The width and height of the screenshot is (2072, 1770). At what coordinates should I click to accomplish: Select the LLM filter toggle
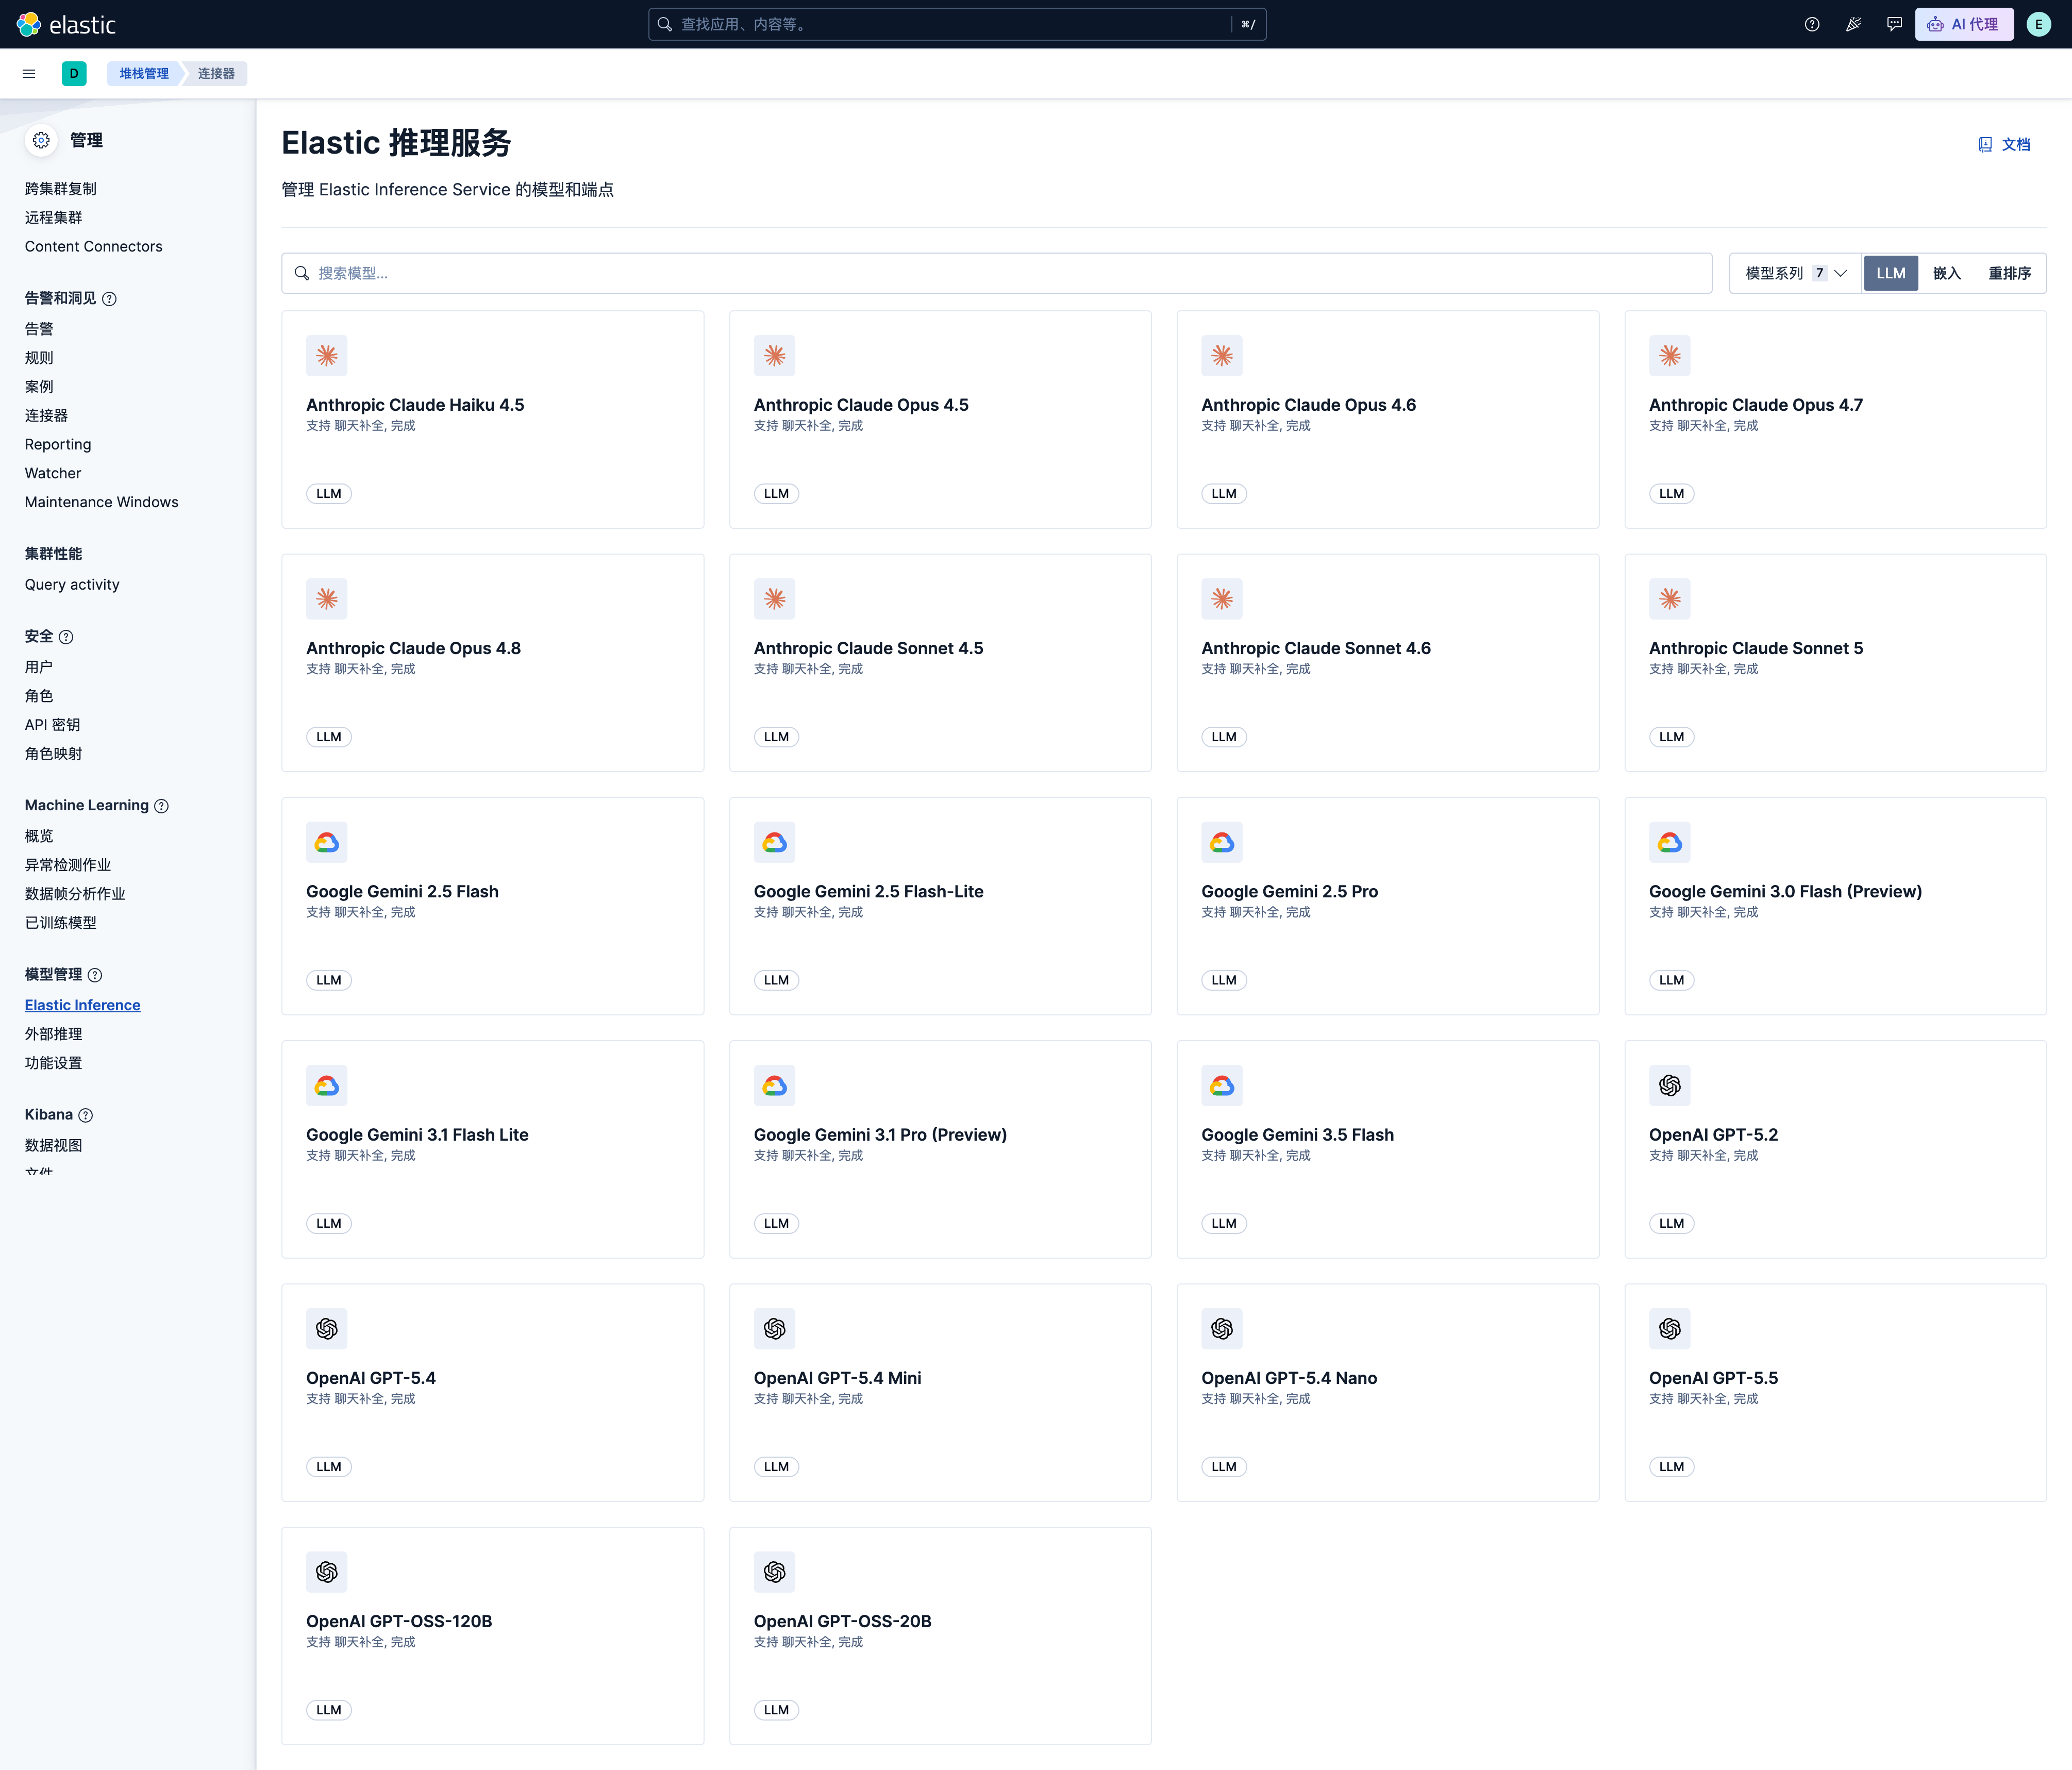1890,273
